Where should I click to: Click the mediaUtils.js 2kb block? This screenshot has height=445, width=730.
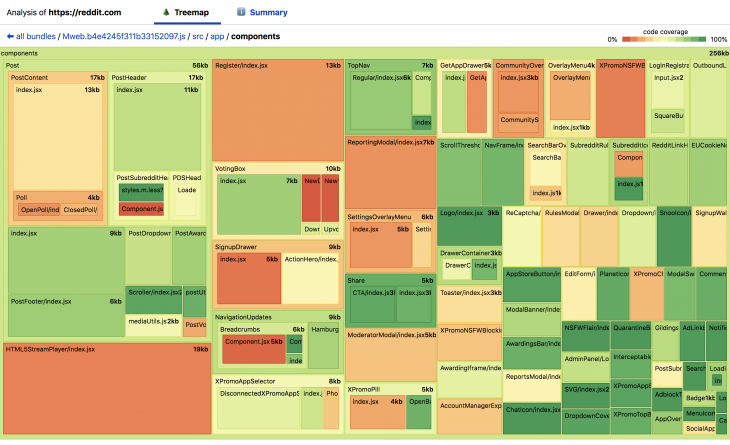153,325
